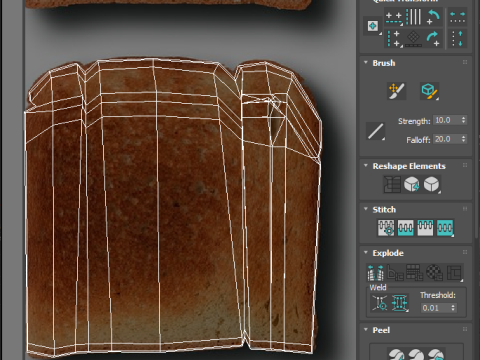Collapse the Reshape Elements rollout
The height and width of the screenshot is (360, 480).
(x=366, y=166)
